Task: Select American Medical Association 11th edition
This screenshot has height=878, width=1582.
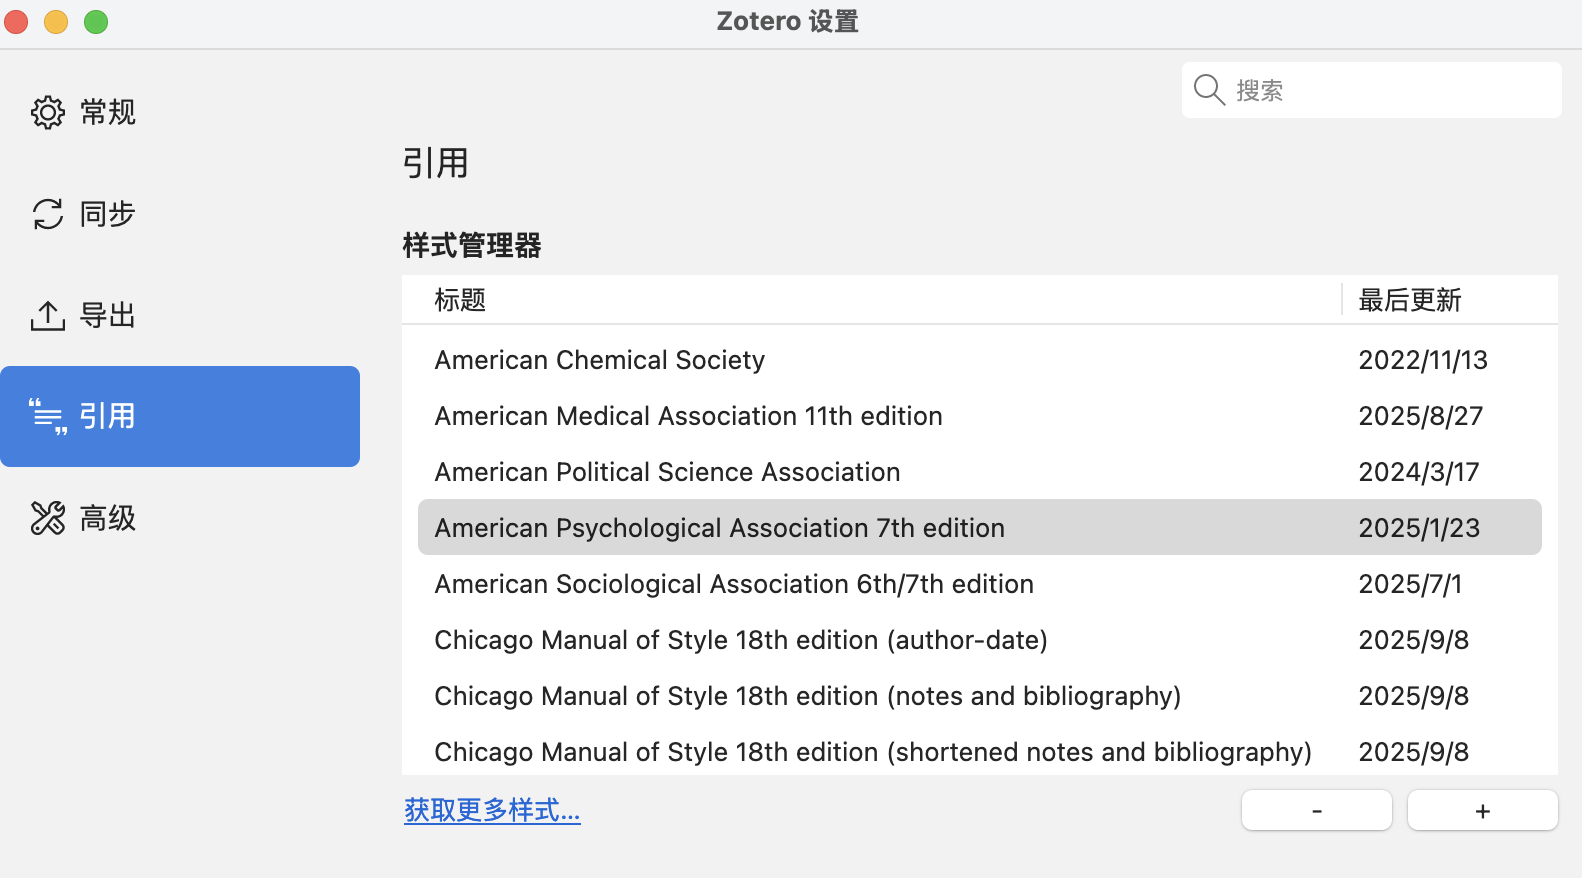Action: click(x=688, y=416)
